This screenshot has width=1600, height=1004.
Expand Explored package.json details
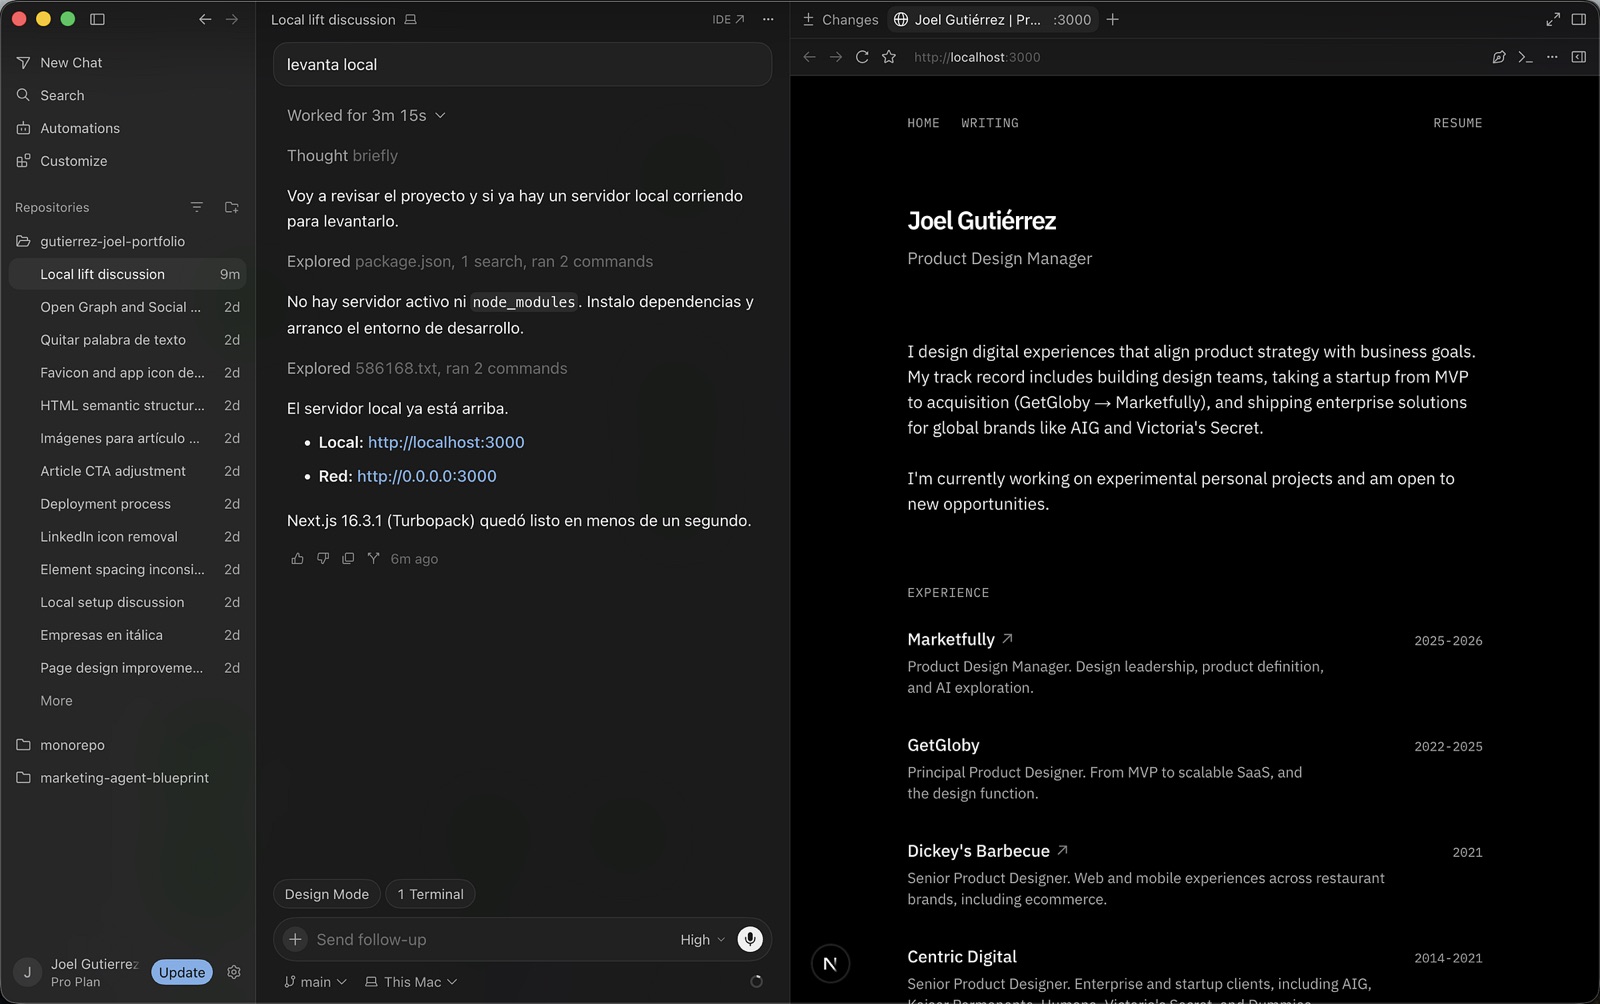pyautogui.click(x=470, y=261)
